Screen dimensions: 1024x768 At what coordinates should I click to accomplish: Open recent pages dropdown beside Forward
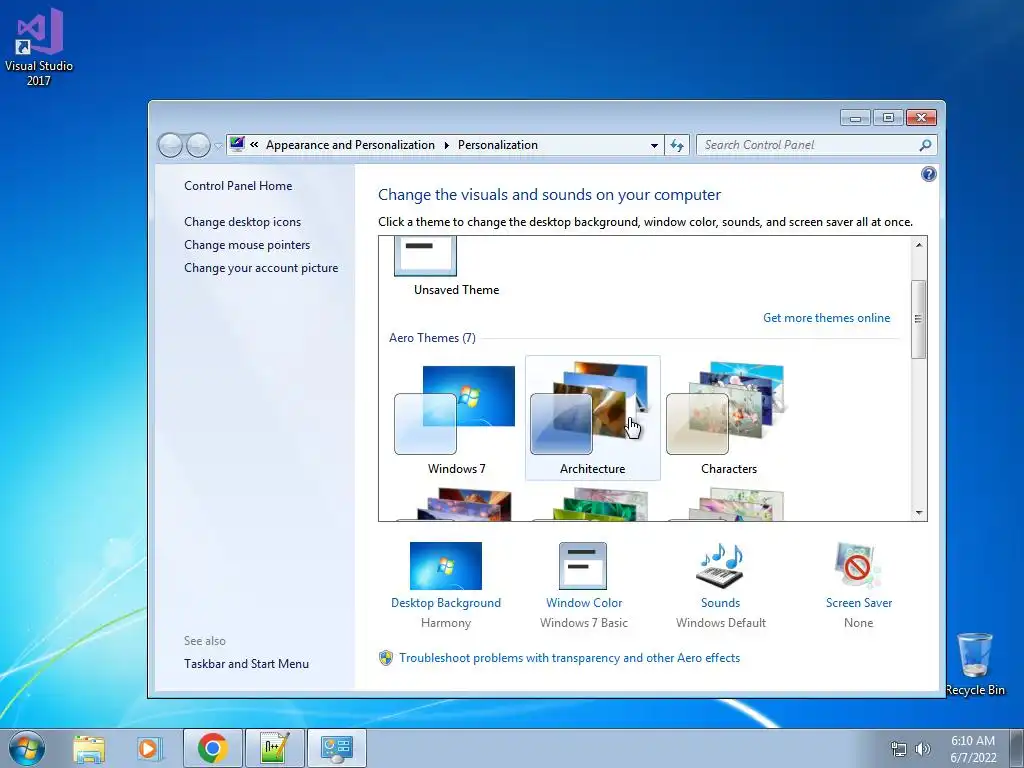click(218, 146)
